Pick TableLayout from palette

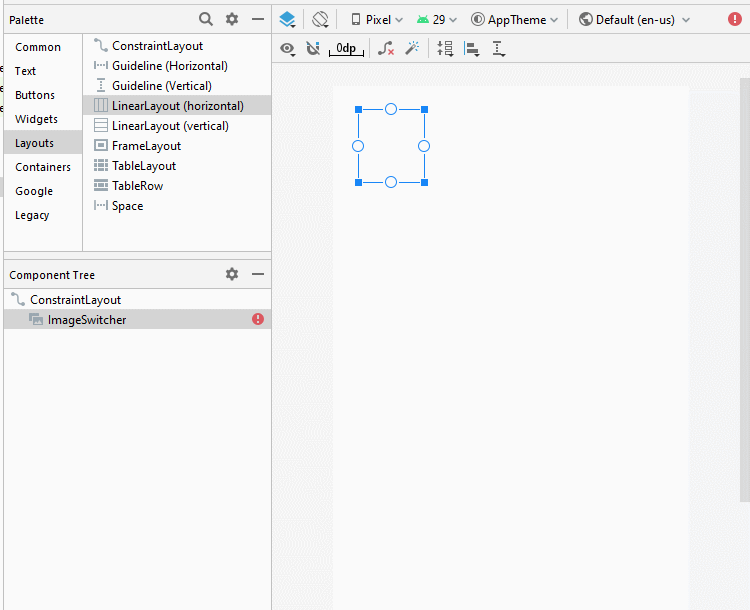(177, 166)
